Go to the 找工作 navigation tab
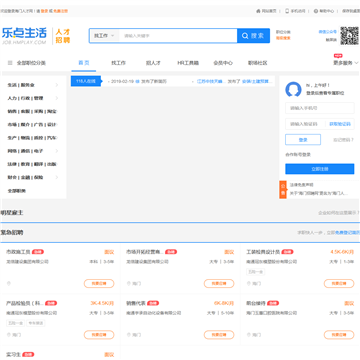The width and height of the screenshot is (360, 360). pos(118,63)
